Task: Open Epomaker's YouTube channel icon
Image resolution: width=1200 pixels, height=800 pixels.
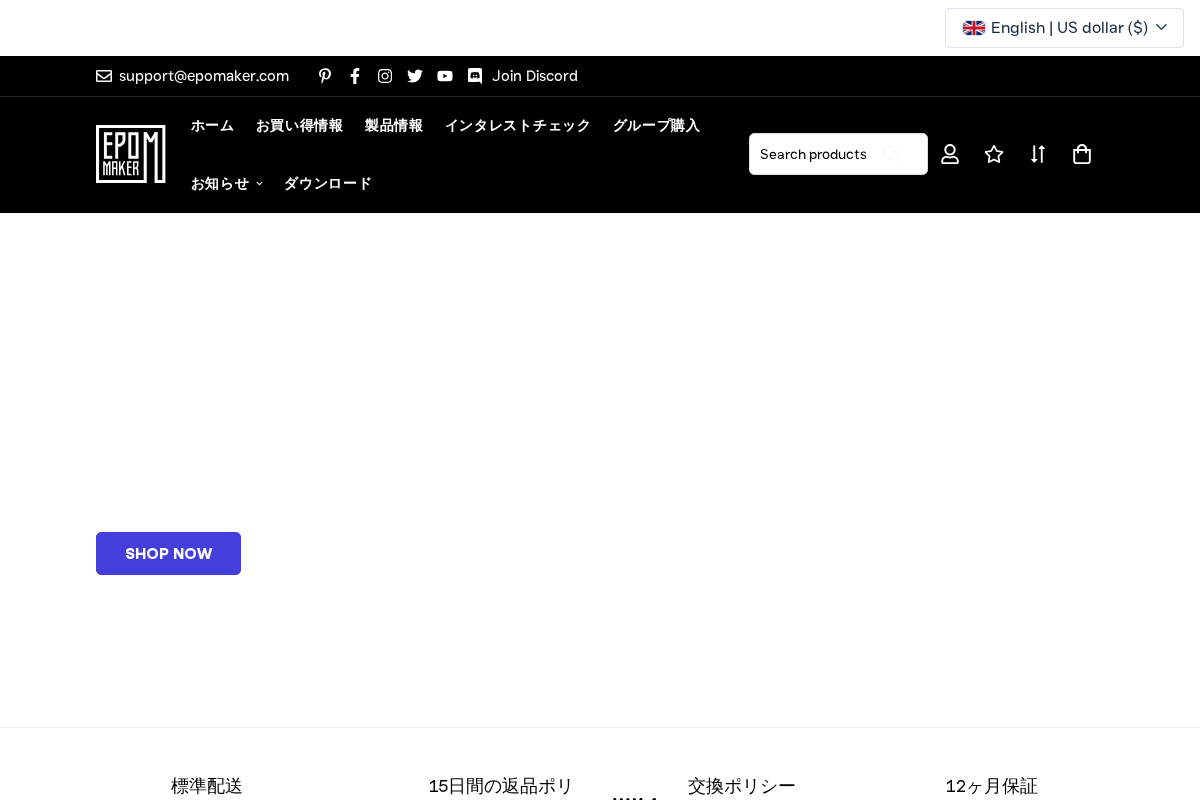Action: [445, 76]
